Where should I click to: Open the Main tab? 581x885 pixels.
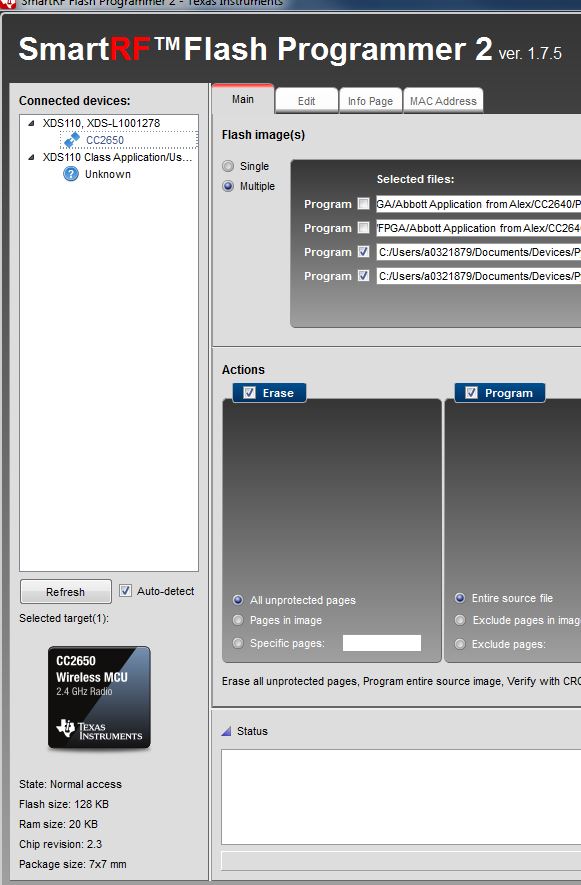pyautogui.click(x=243, y=99)
